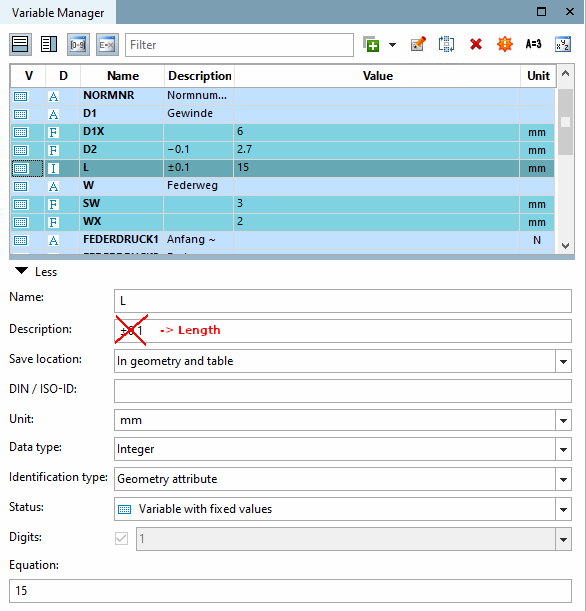The height and width of the screenshot is (611, 586).
Task: Open the Save location dropdown
Action: tap(563, 361)
